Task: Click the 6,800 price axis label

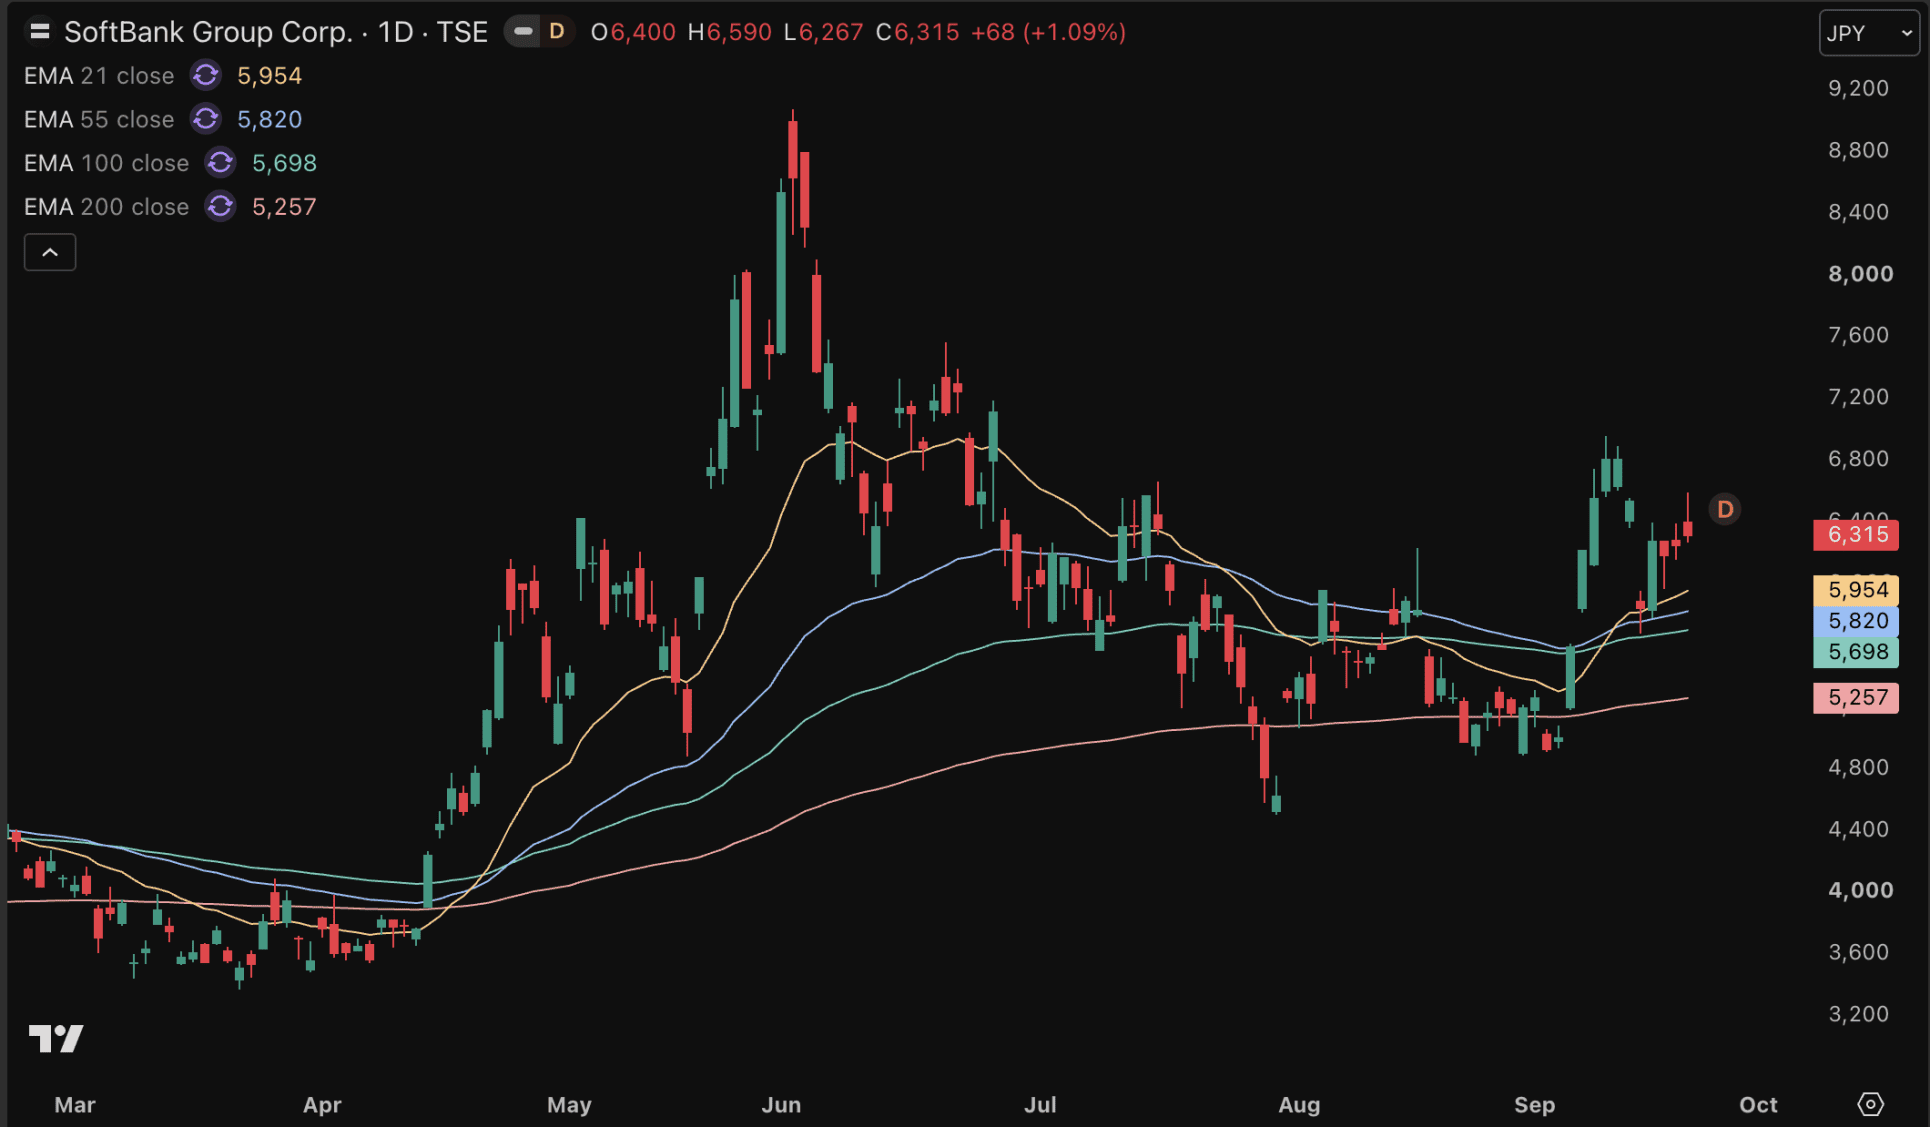Action: point(1858,459)
